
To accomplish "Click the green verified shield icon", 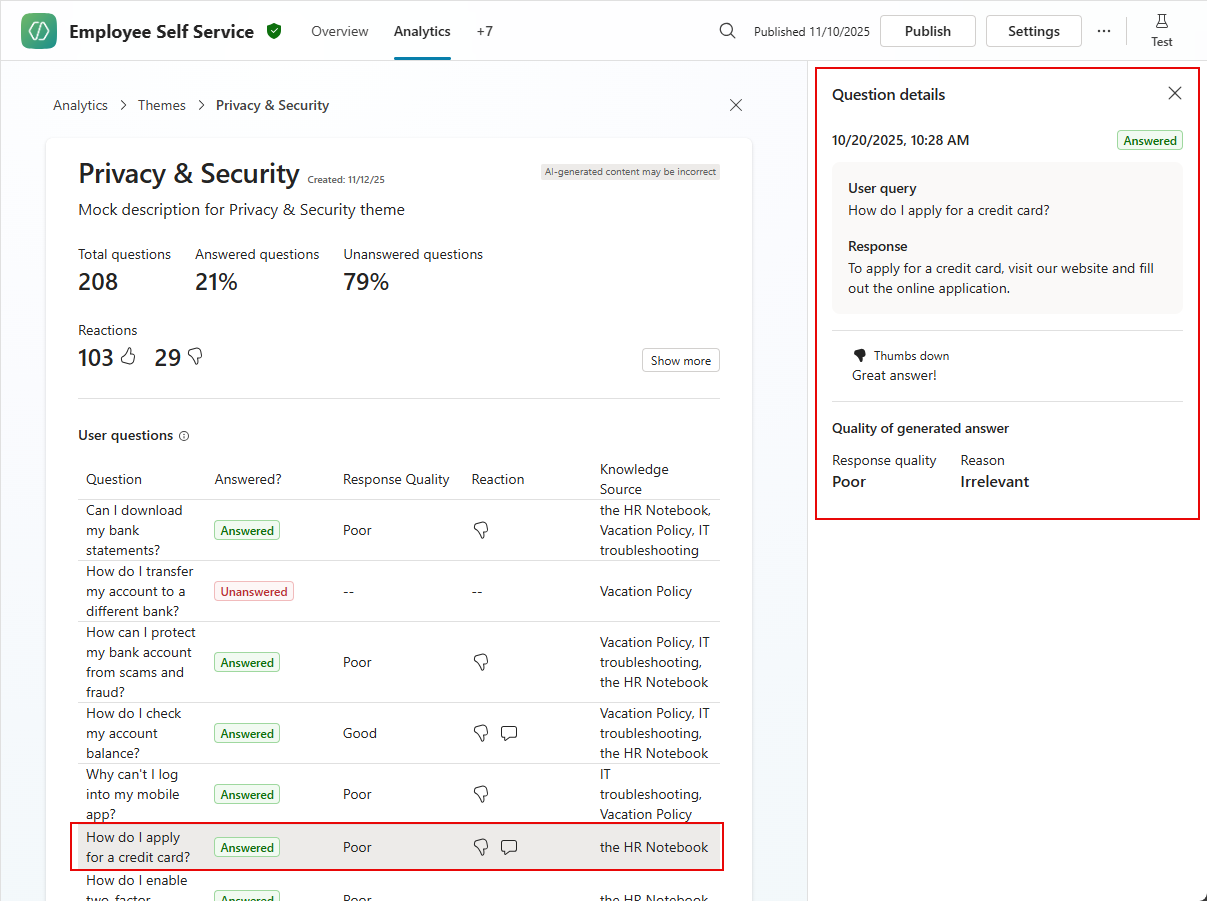I will click(x=274, y=31).
